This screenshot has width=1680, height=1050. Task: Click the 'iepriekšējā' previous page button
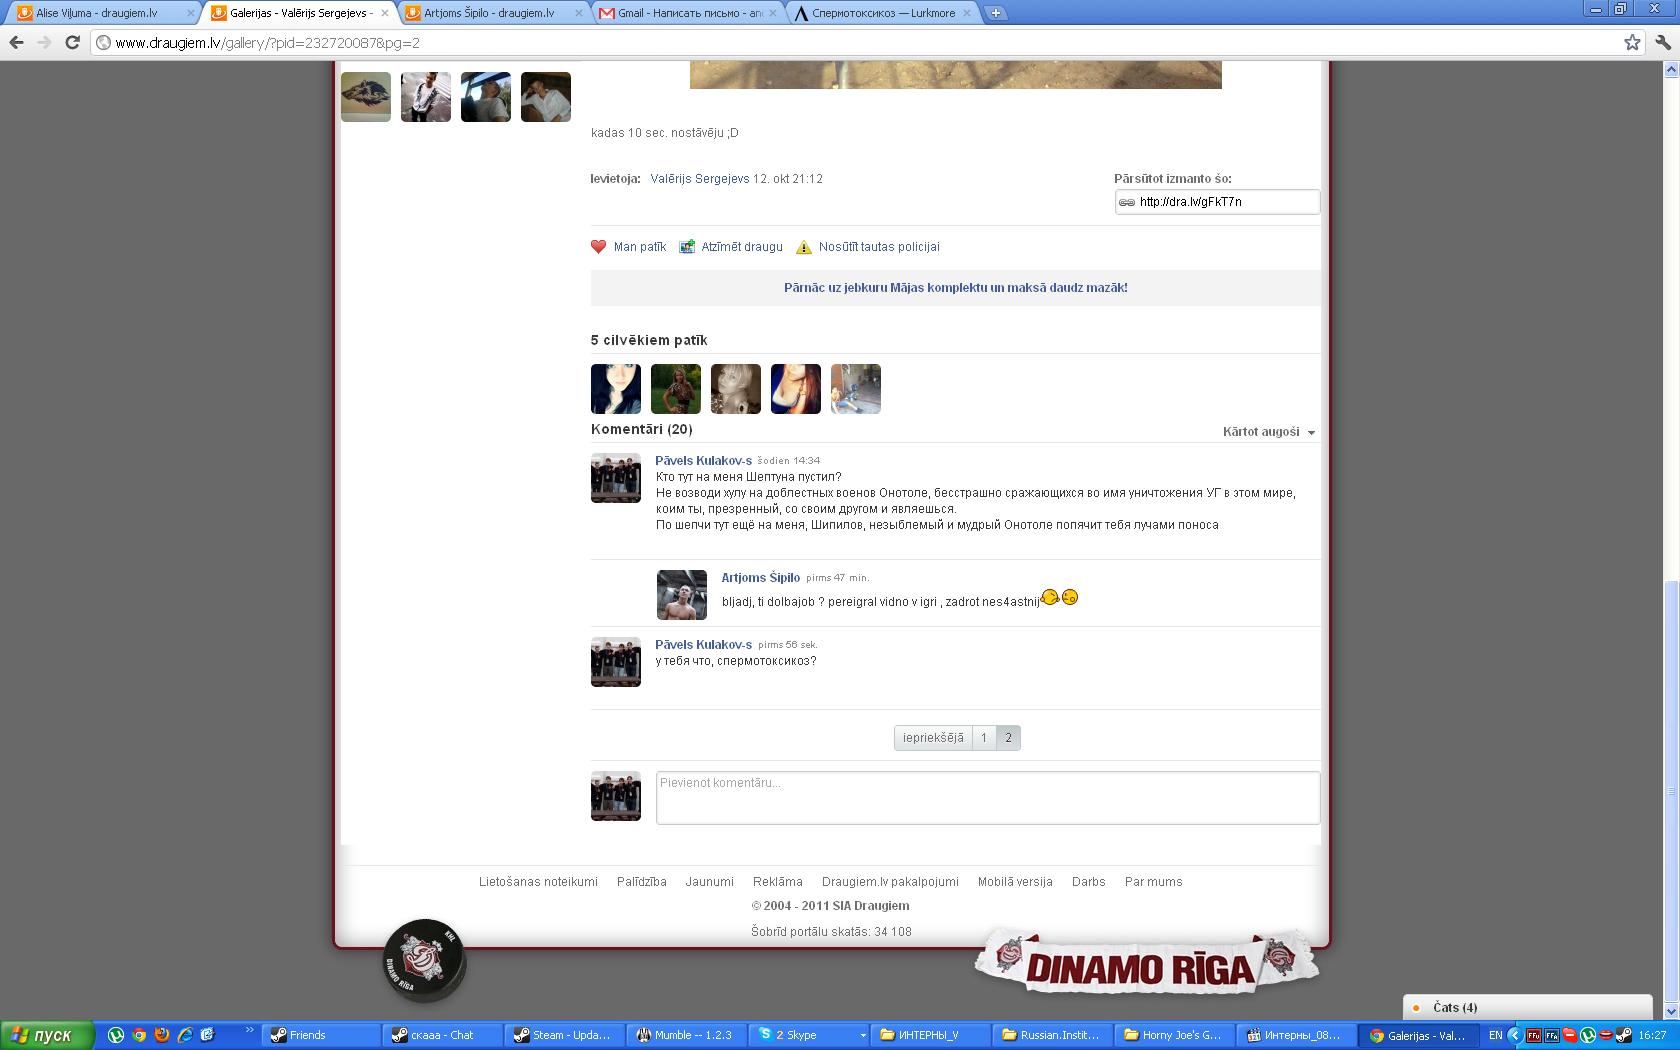933,738
